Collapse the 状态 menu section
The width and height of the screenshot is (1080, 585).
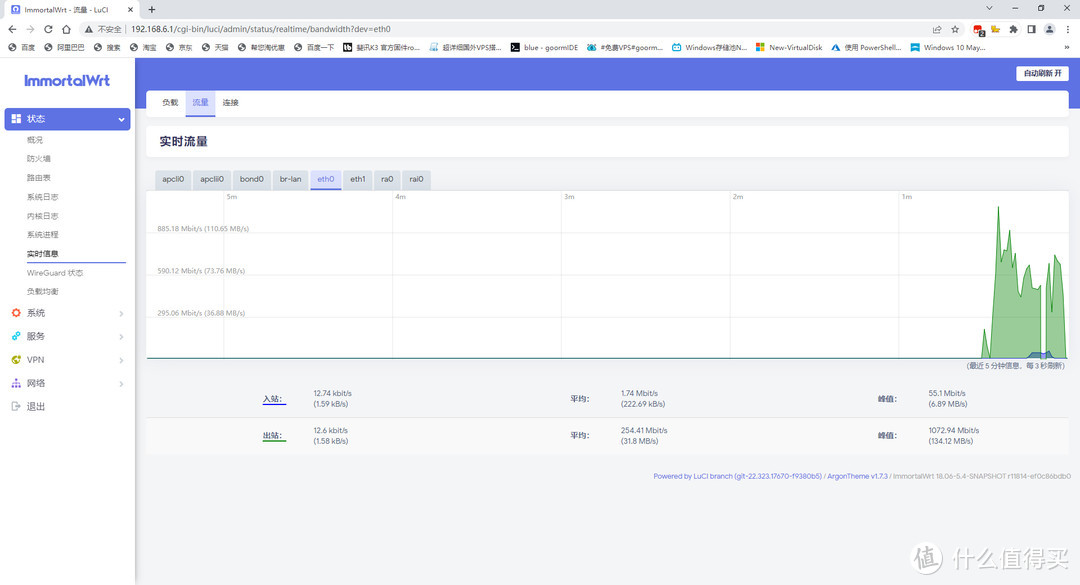click(x=122, y=120)
